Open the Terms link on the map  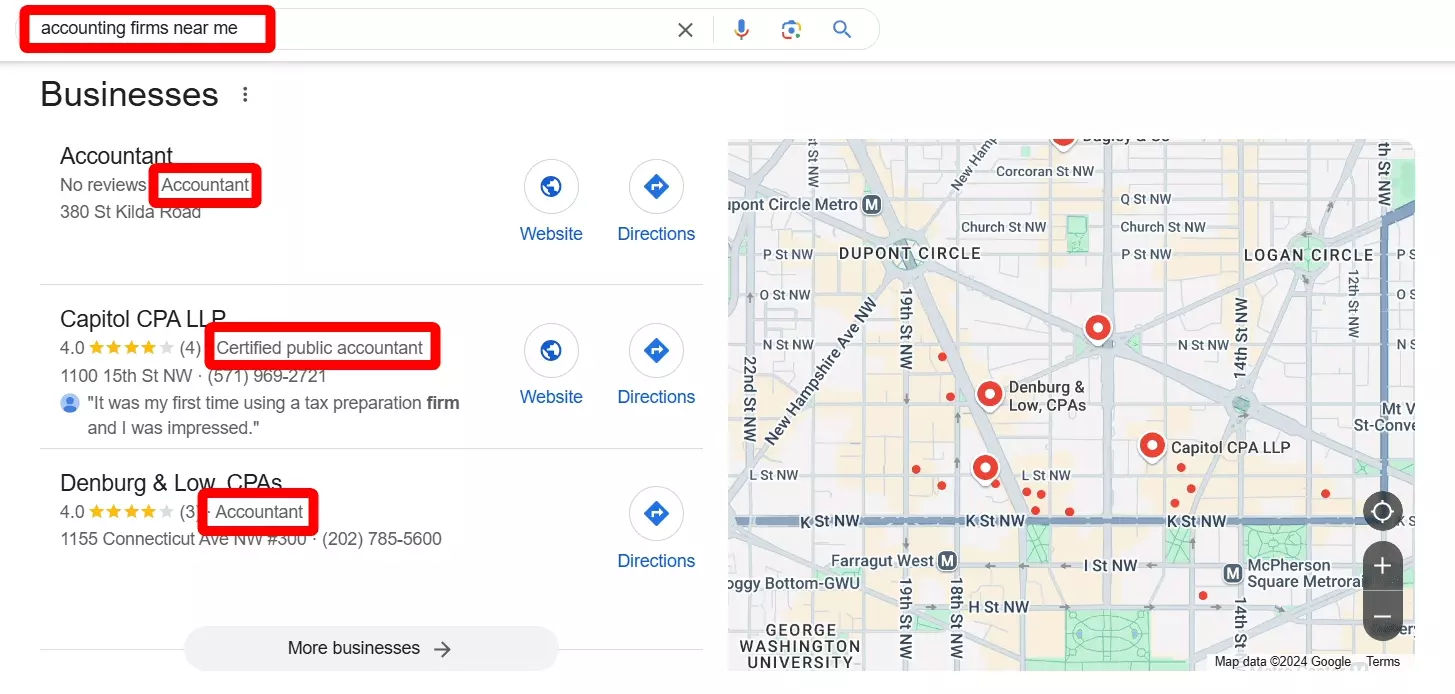click(1383, 661)
